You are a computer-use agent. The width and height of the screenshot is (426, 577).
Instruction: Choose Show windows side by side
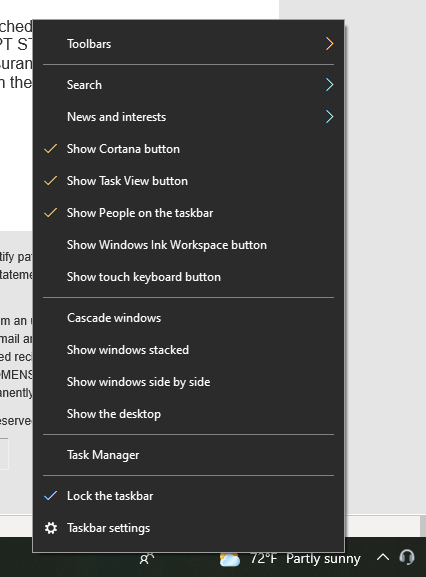(x=188, y=382)
